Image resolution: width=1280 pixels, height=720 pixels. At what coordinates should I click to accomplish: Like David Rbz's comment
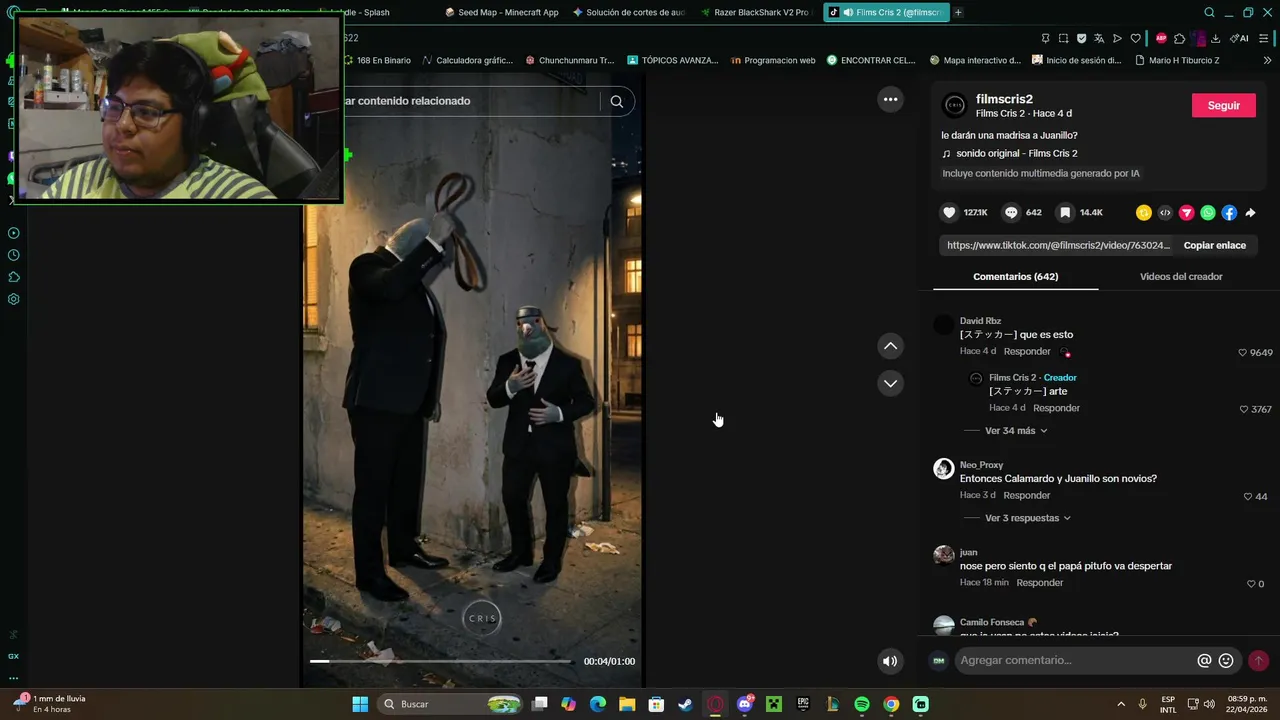[1242, 352]
